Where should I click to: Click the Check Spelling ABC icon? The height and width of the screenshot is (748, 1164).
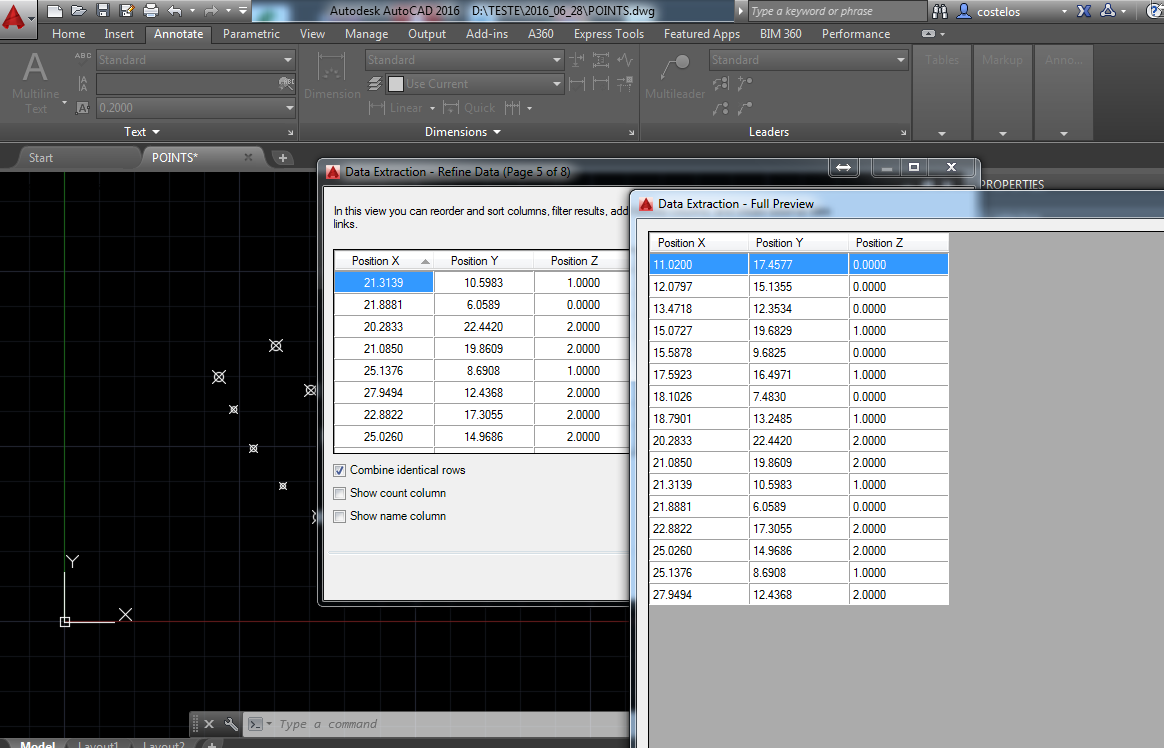[x=82, y=59]
